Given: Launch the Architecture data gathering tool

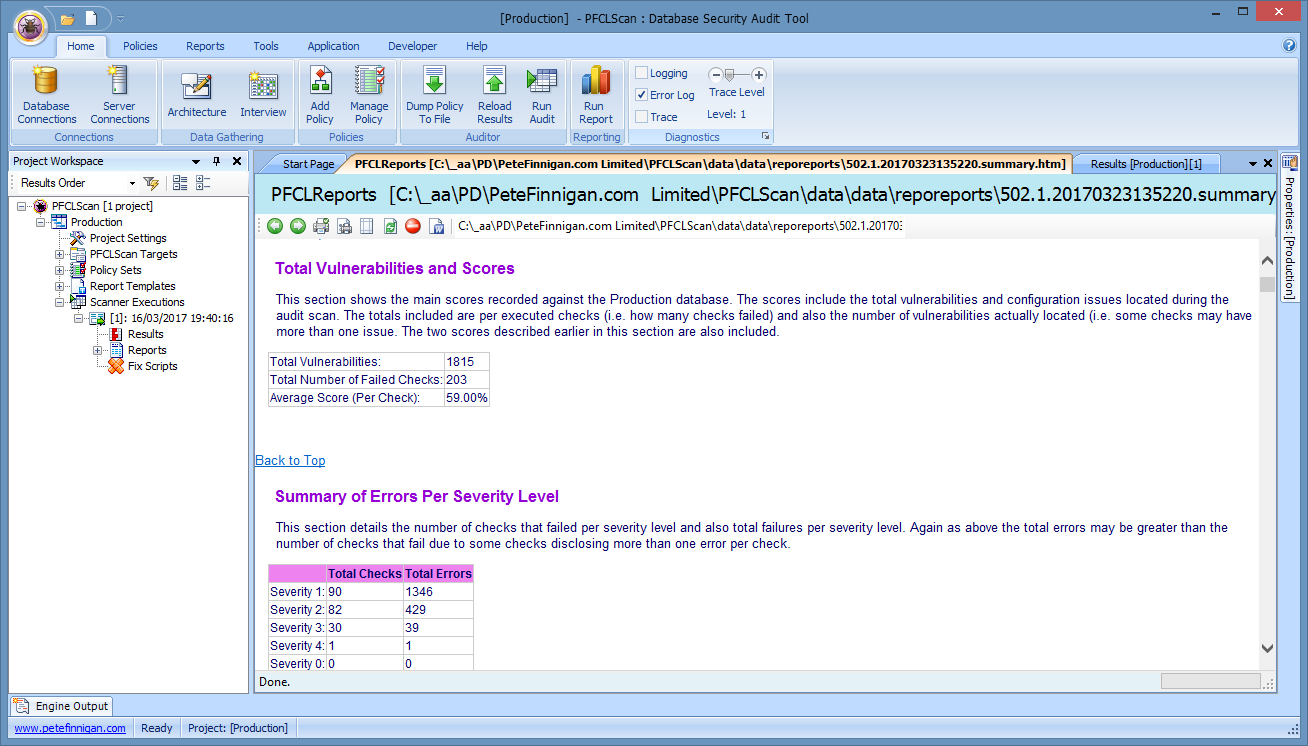Looking at the screenshot, I should [197, 95].
